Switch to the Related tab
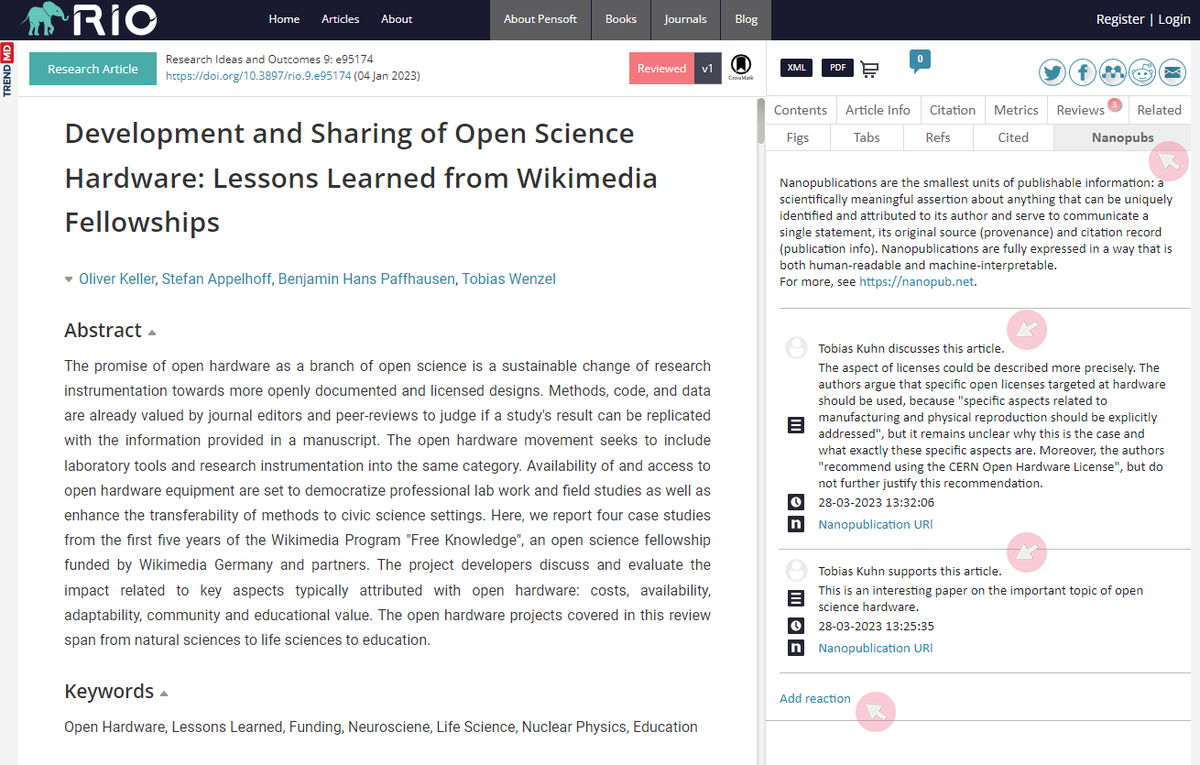This screenshot has width=1200, height=765. tap(1159, 110)
